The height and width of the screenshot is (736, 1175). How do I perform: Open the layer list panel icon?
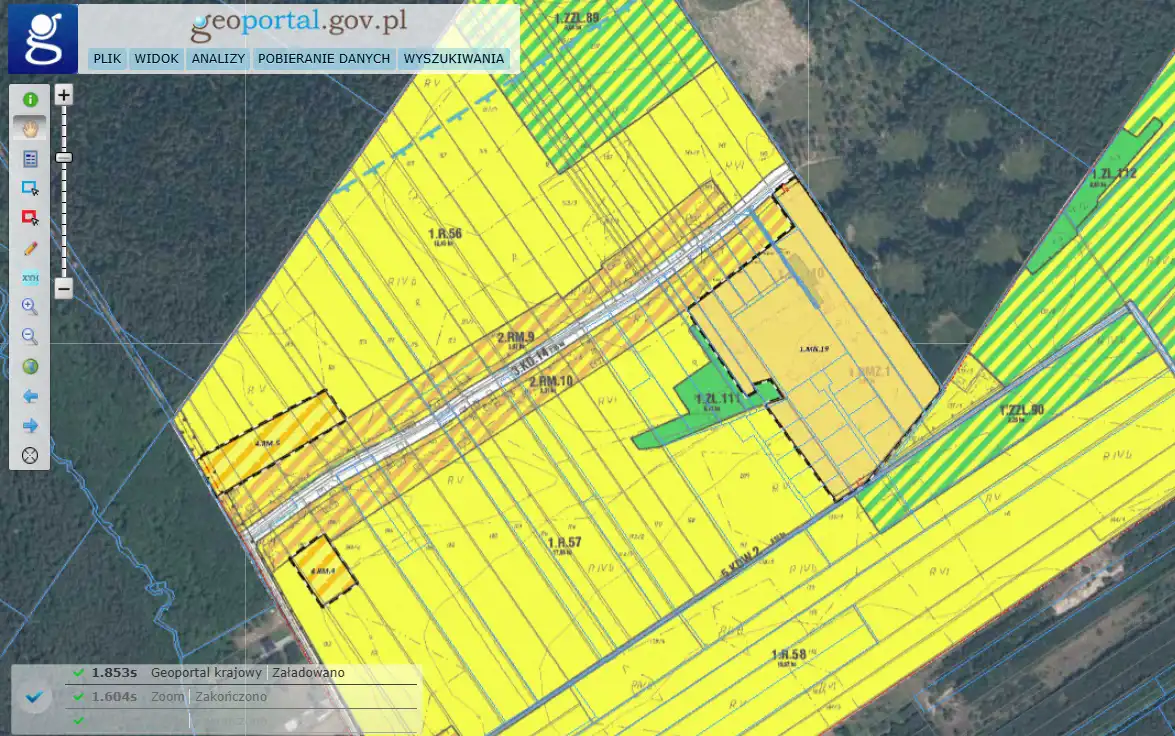tap(30, 159)
